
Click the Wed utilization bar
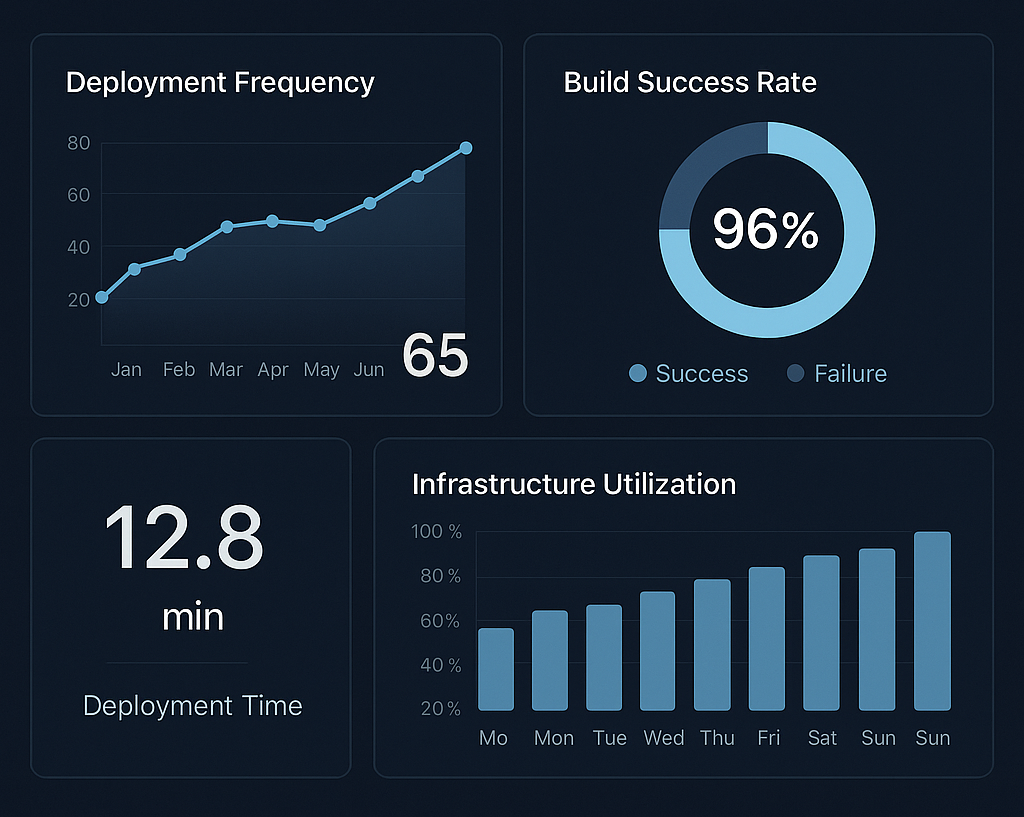point(657,650)
